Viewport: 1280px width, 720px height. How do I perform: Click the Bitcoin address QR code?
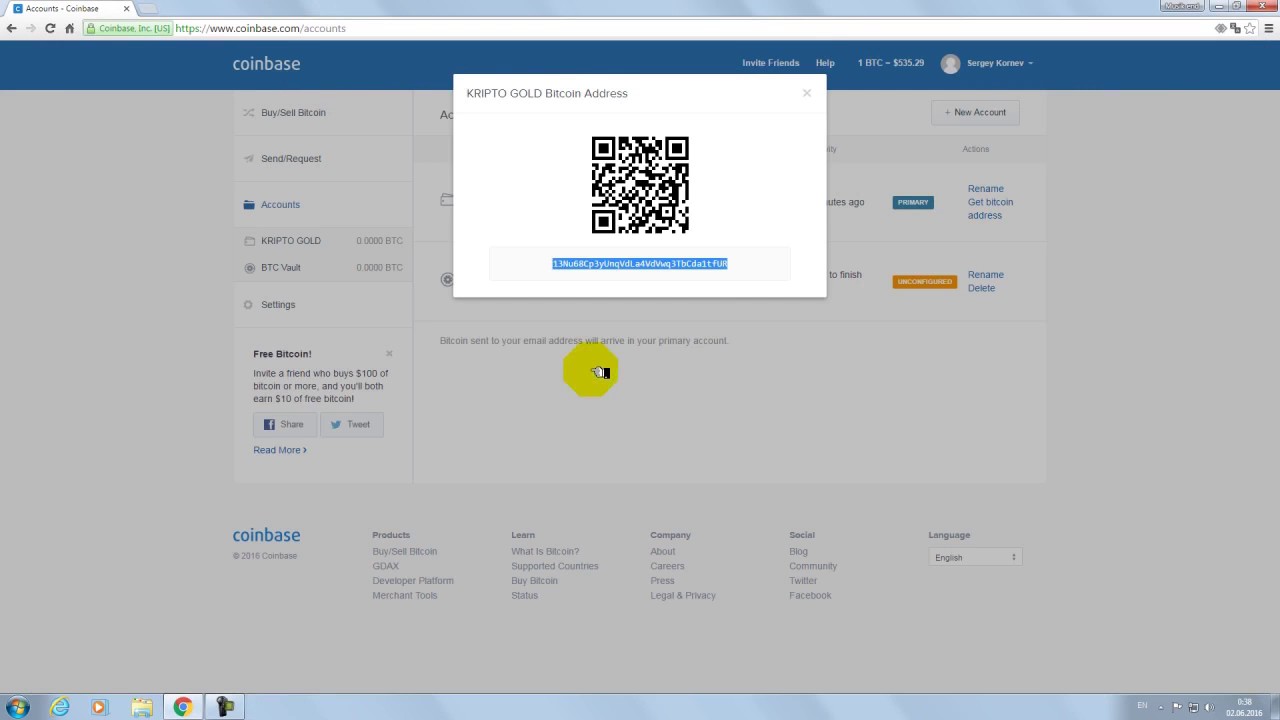point(640,185)
